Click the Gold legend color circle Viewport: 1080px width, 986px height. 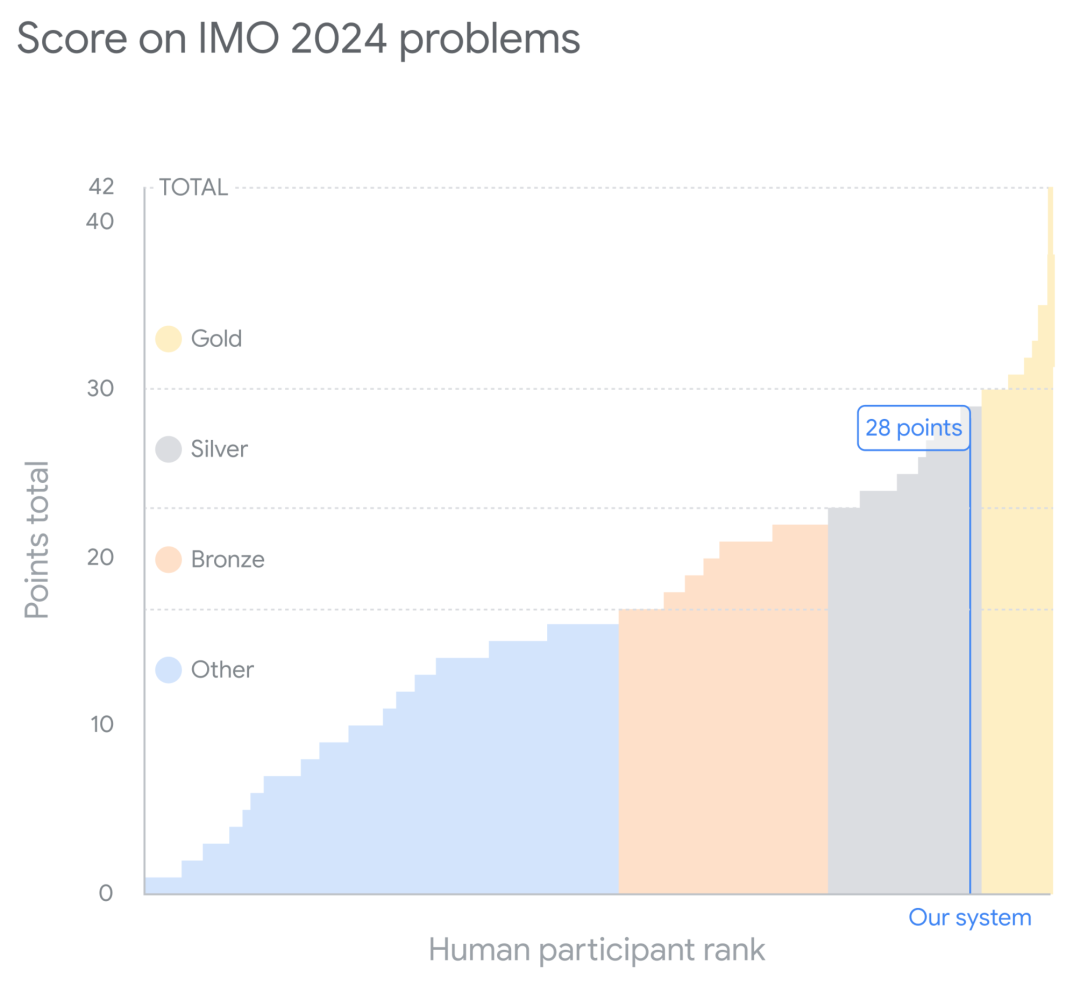[x=168, y=339]
